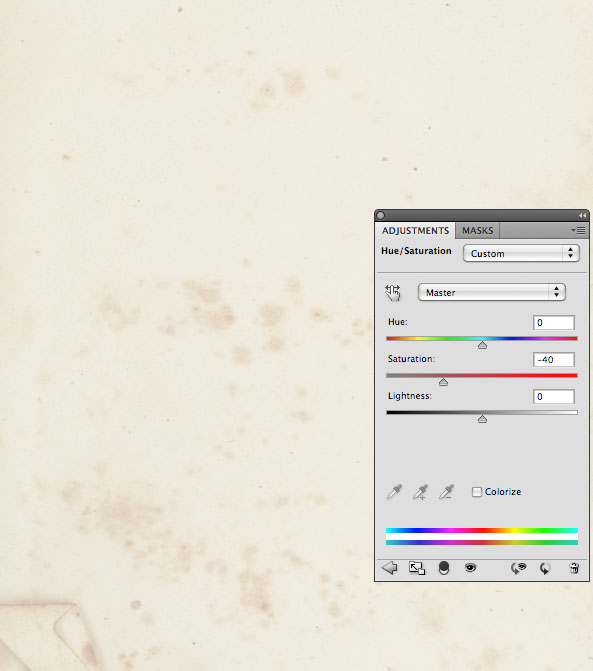Click the Hue: label

click(397, 322)
